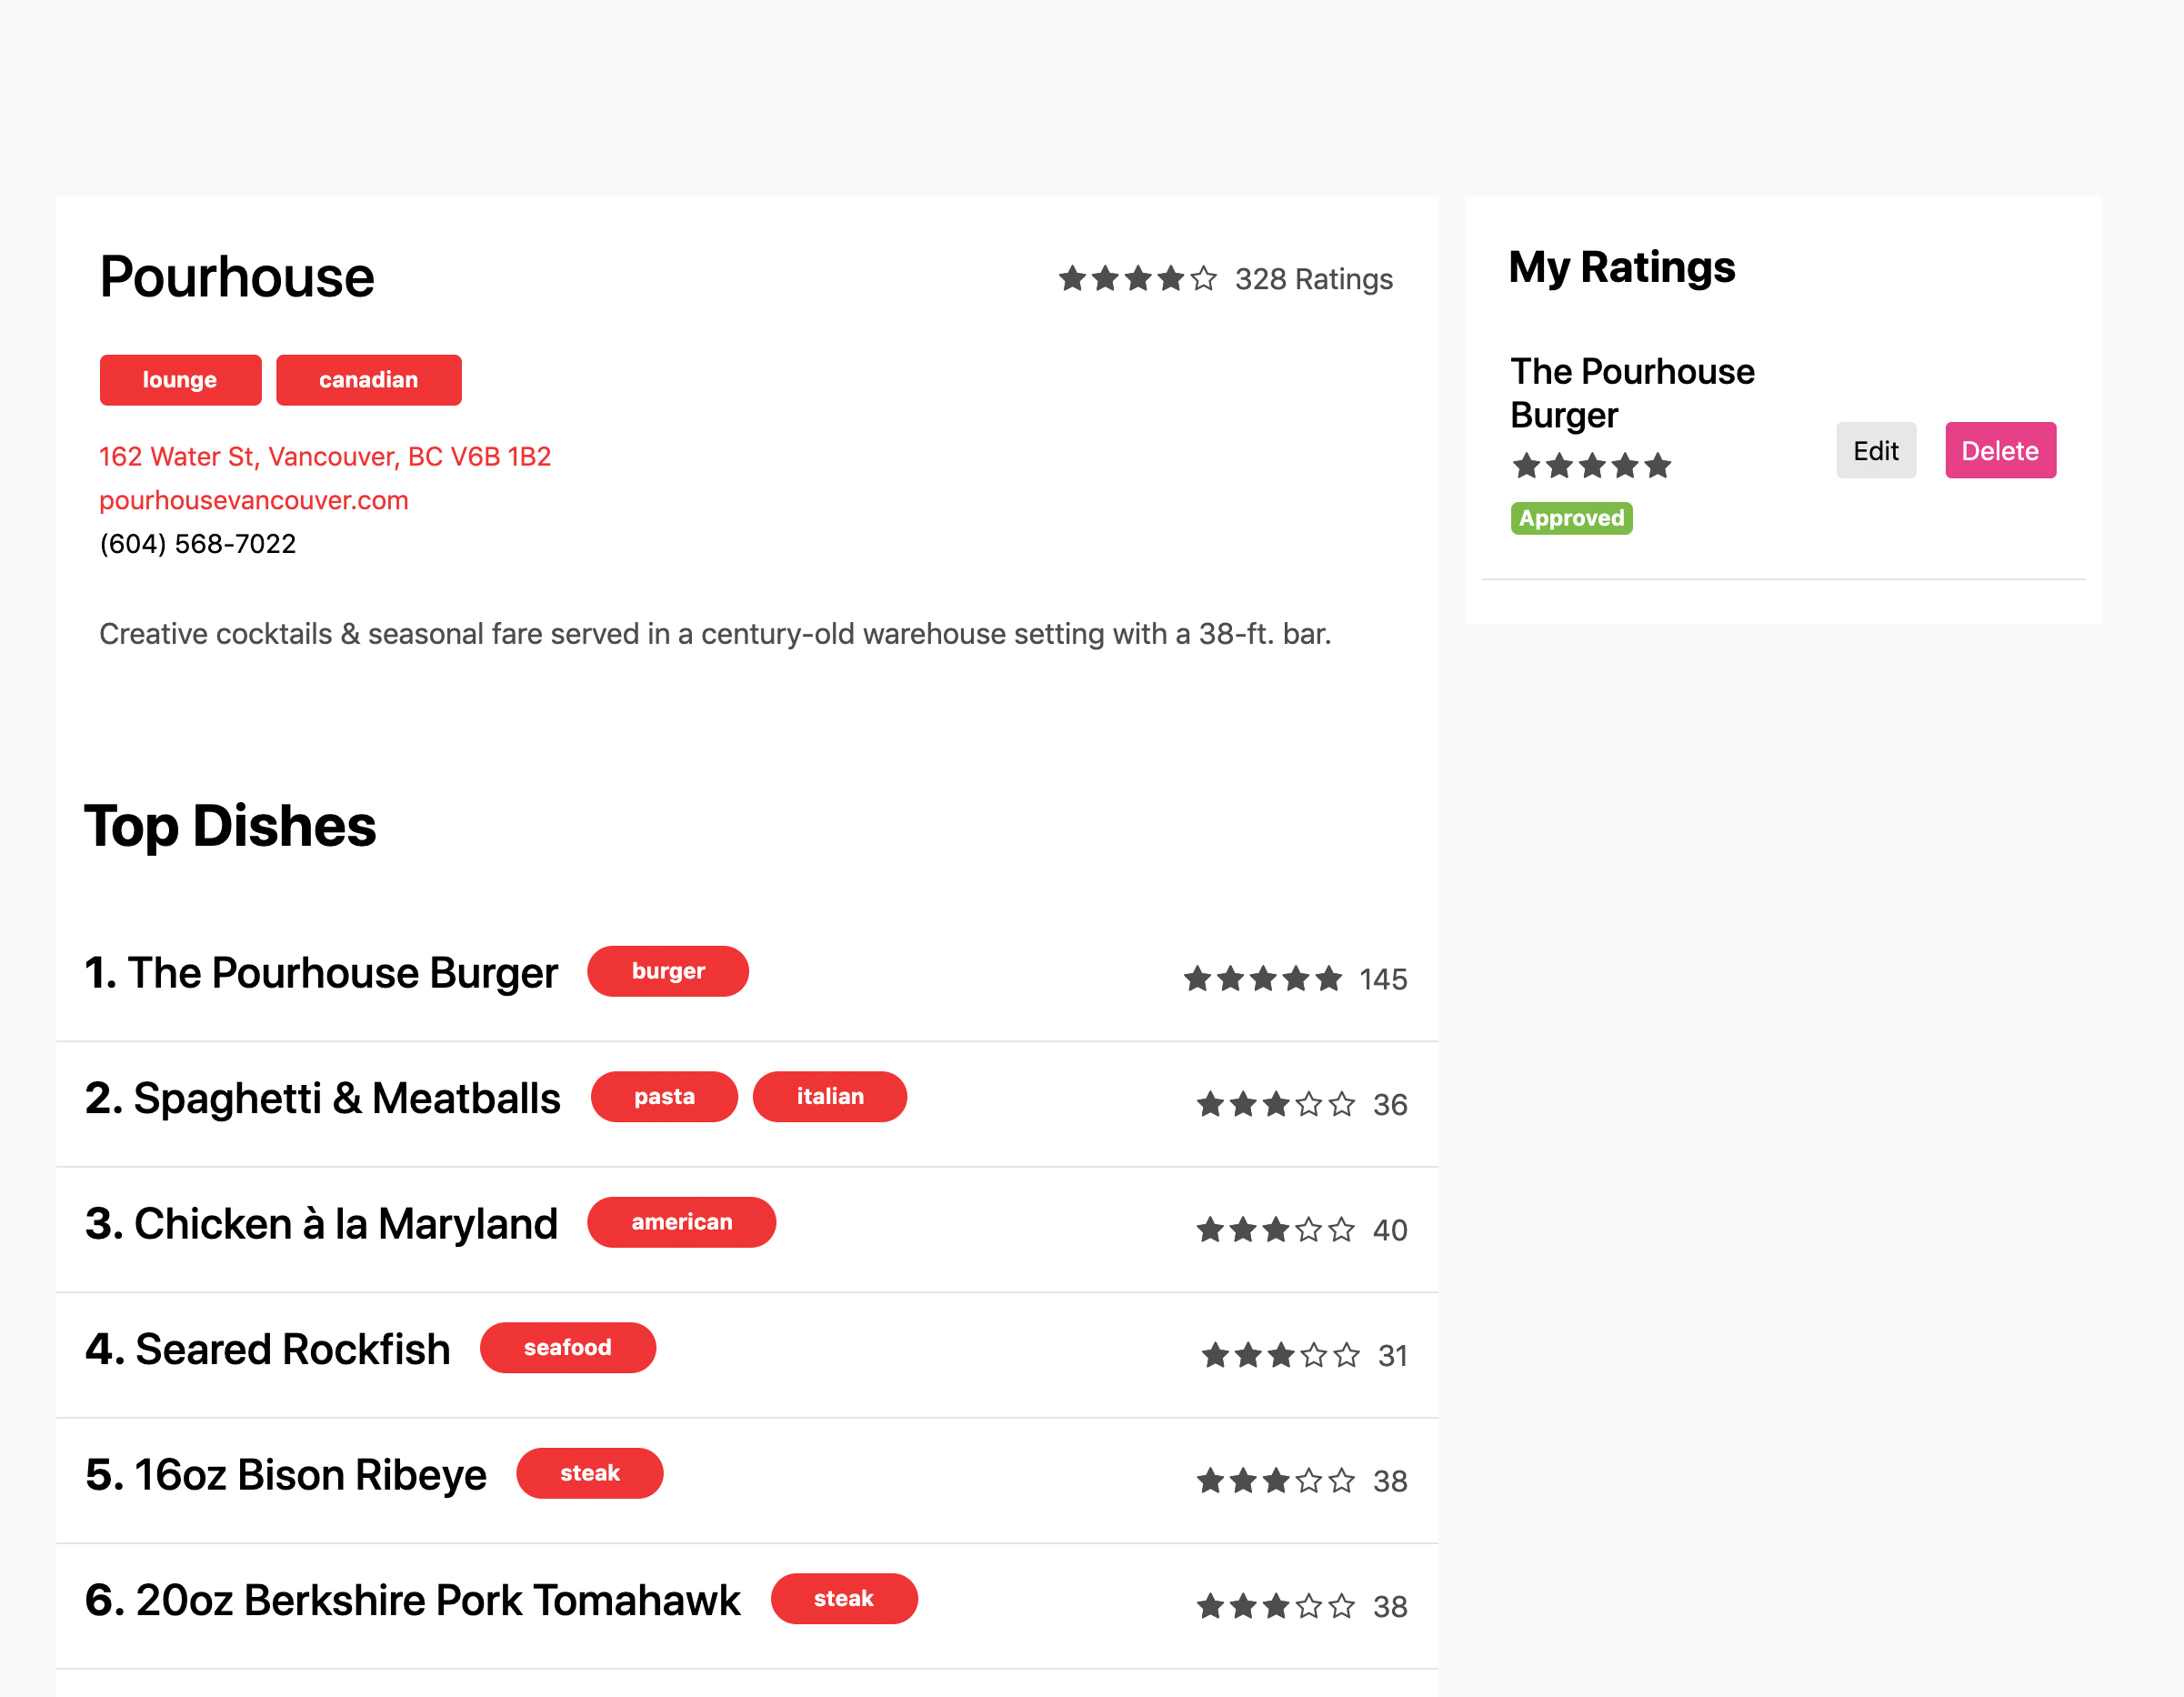The height and width of the screenshot is (1697, 2184).
Task: Click the Approved status badge
Action: (1571, 518)
